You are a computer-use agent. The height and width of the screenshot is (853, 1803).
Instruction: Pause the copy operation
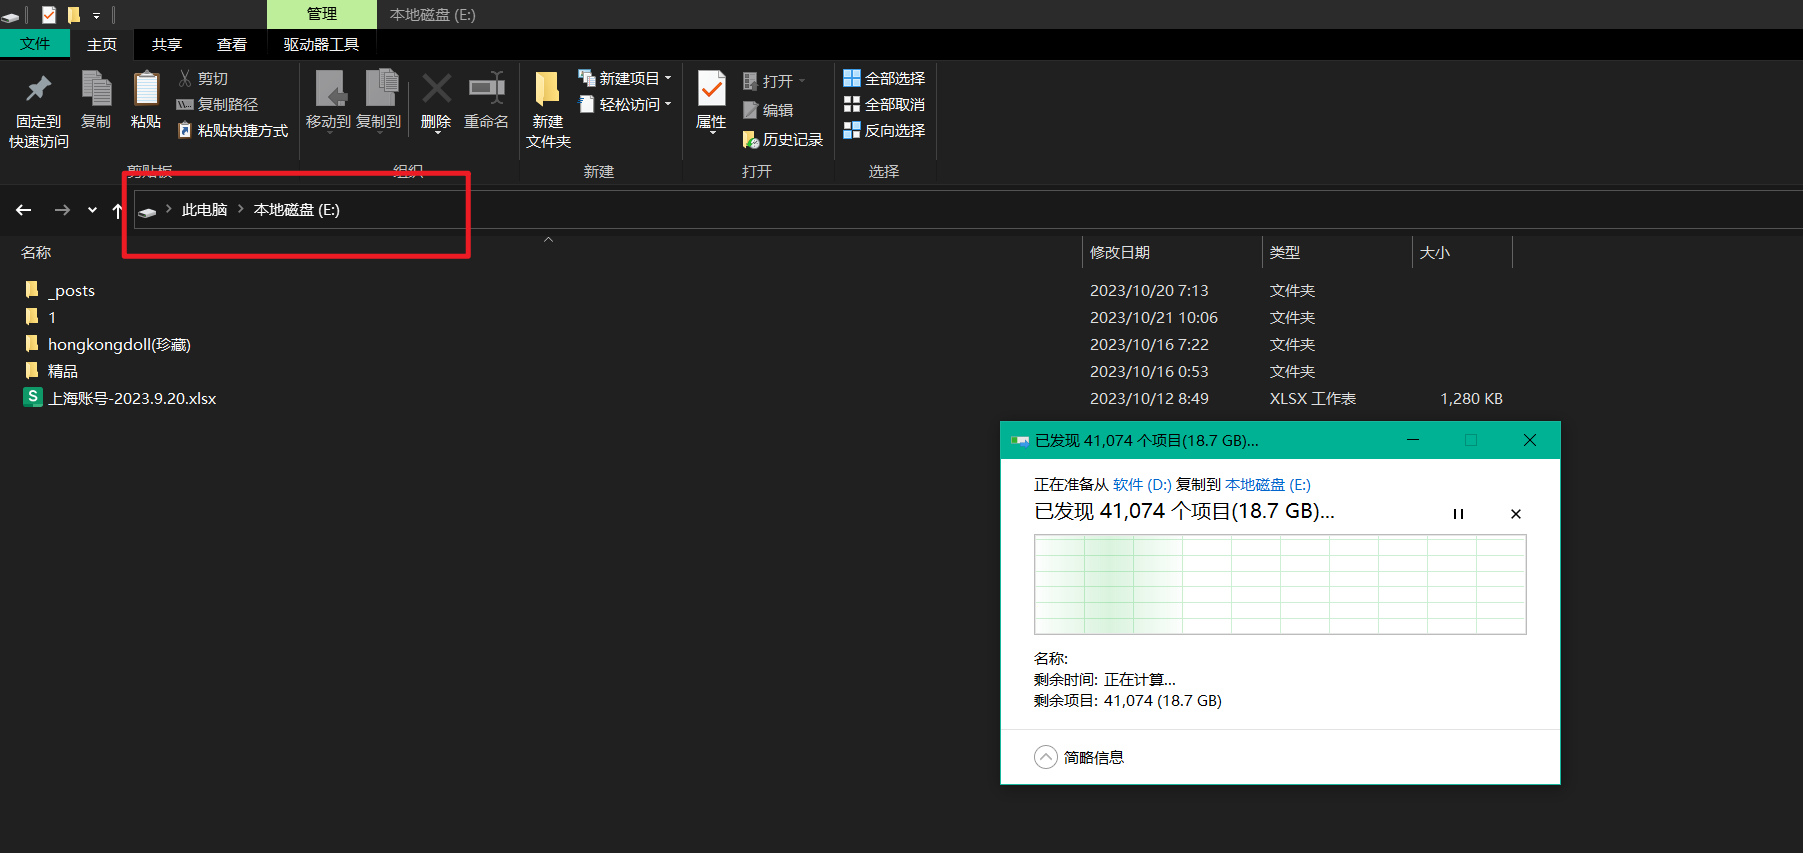pyautogui.click(x=1458, y=514)
